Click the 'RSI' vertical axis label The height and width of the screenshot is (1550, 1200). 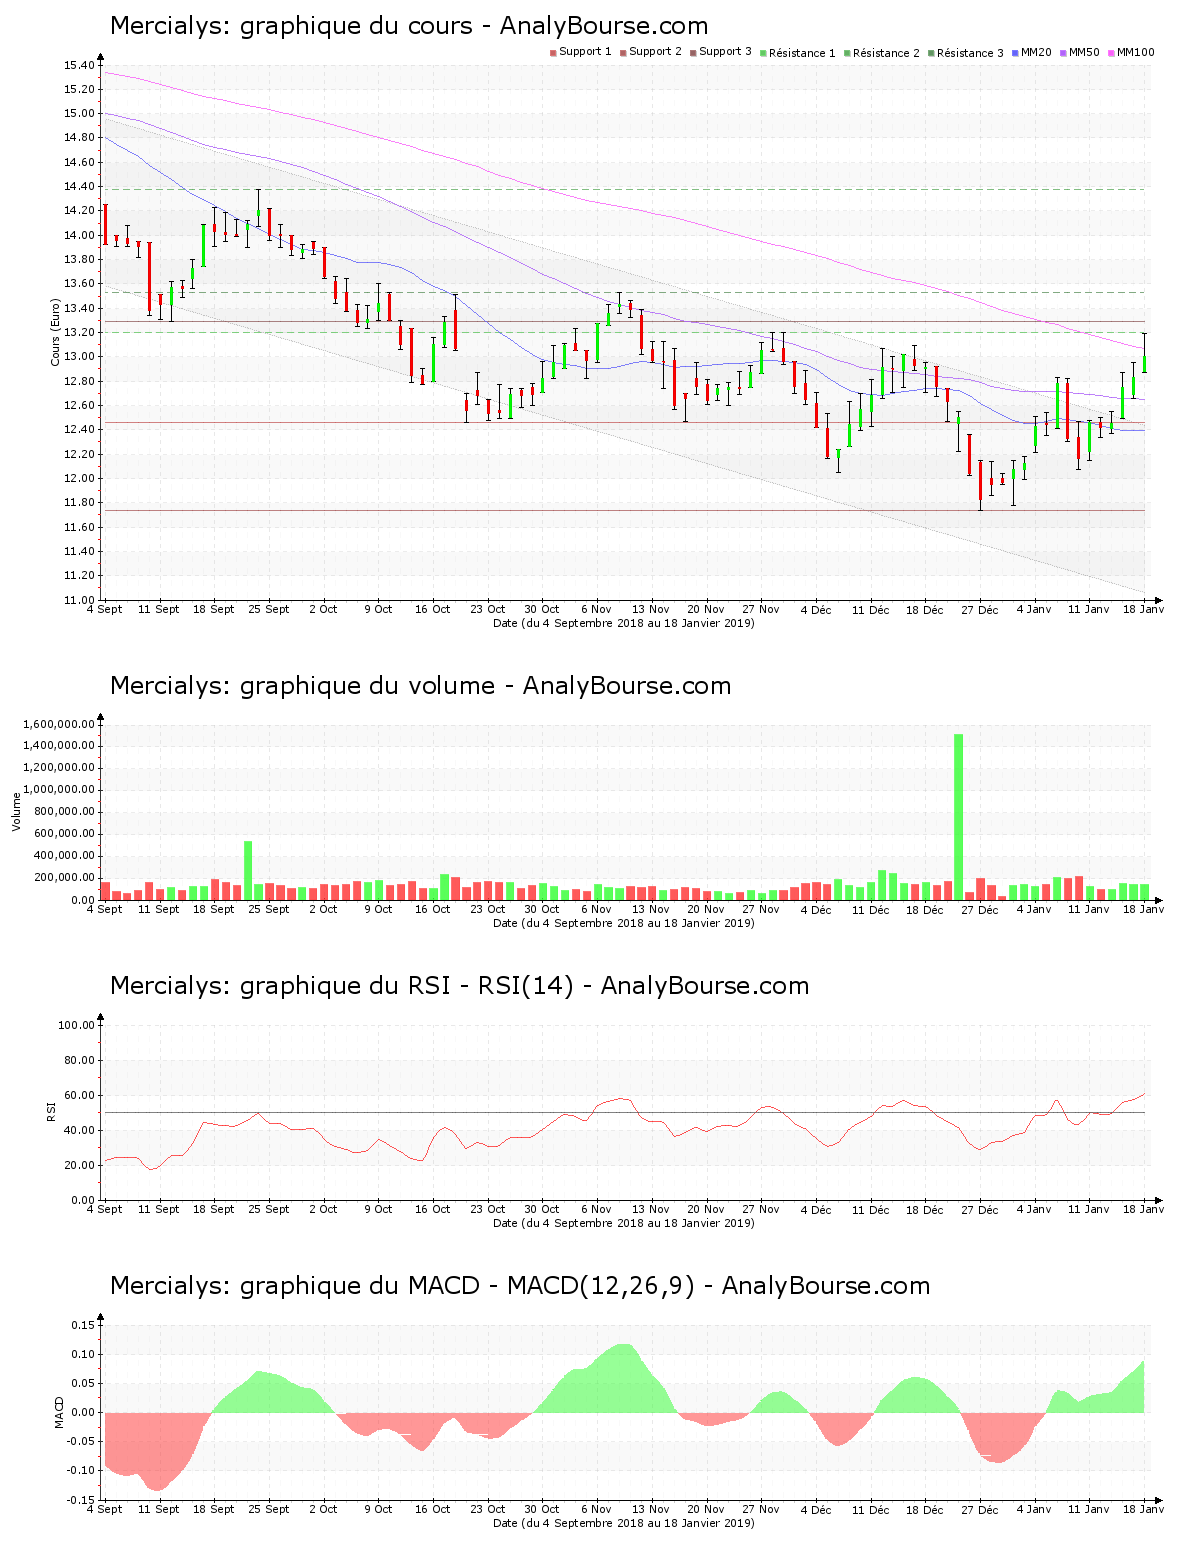51,1111
